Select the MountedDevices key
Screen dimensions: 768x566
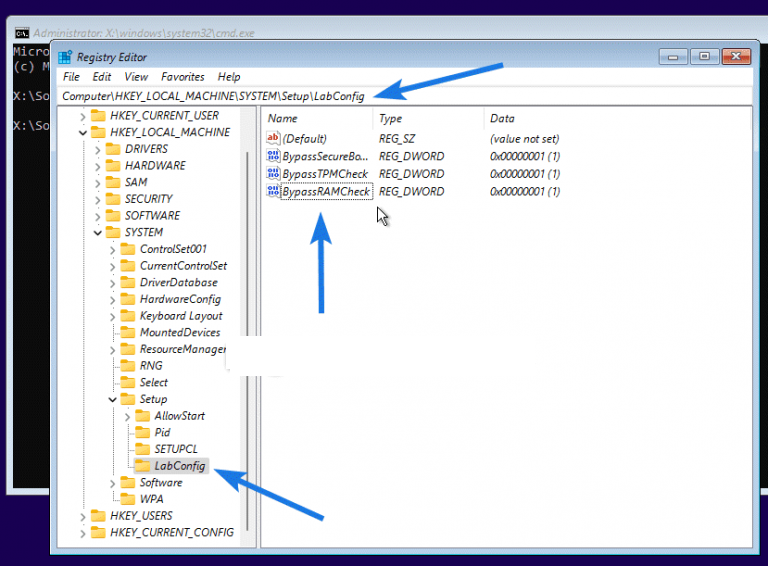(180, 333)
